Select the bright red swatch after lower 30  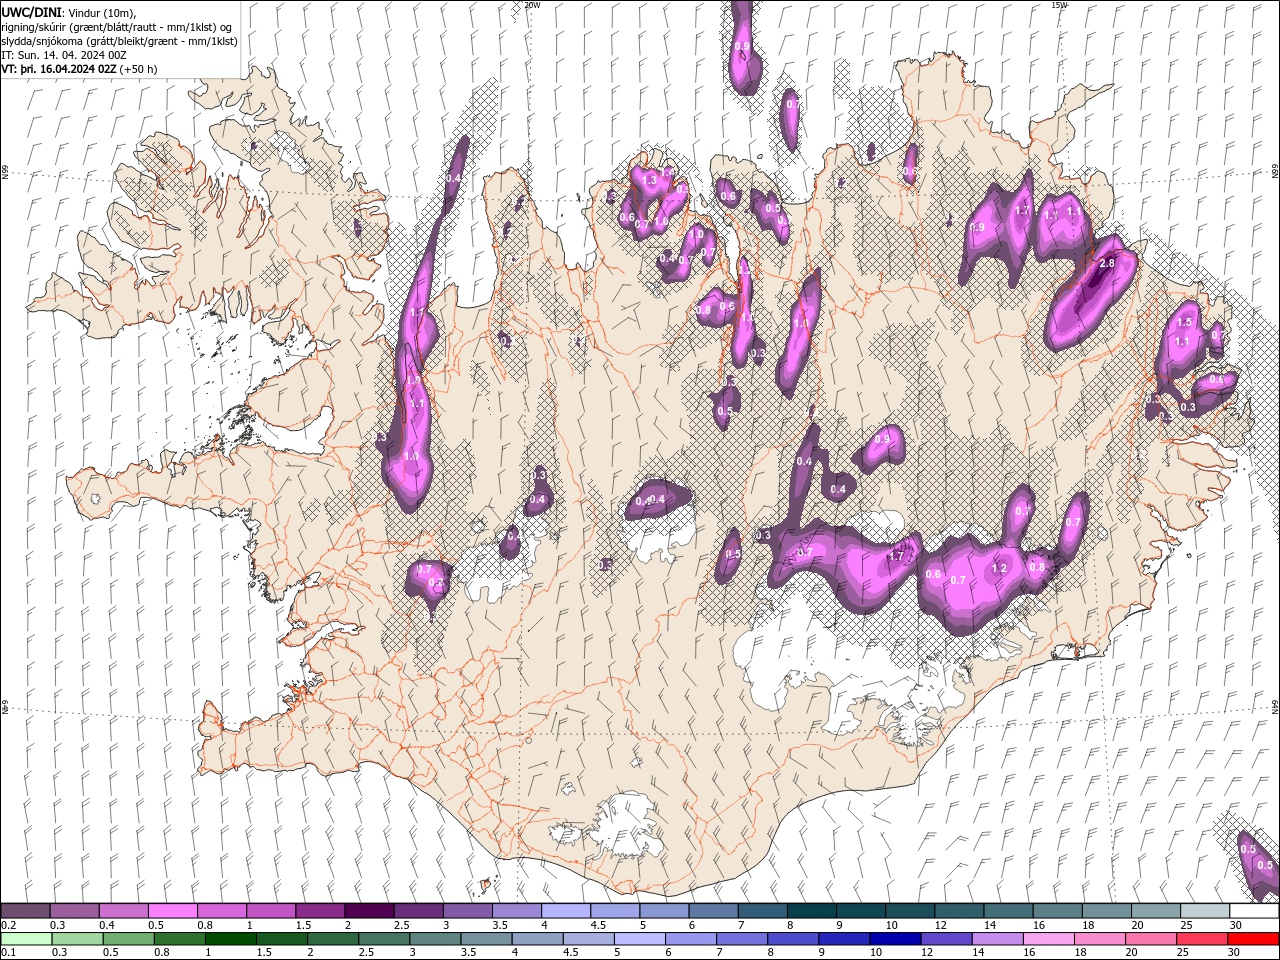1253,939
